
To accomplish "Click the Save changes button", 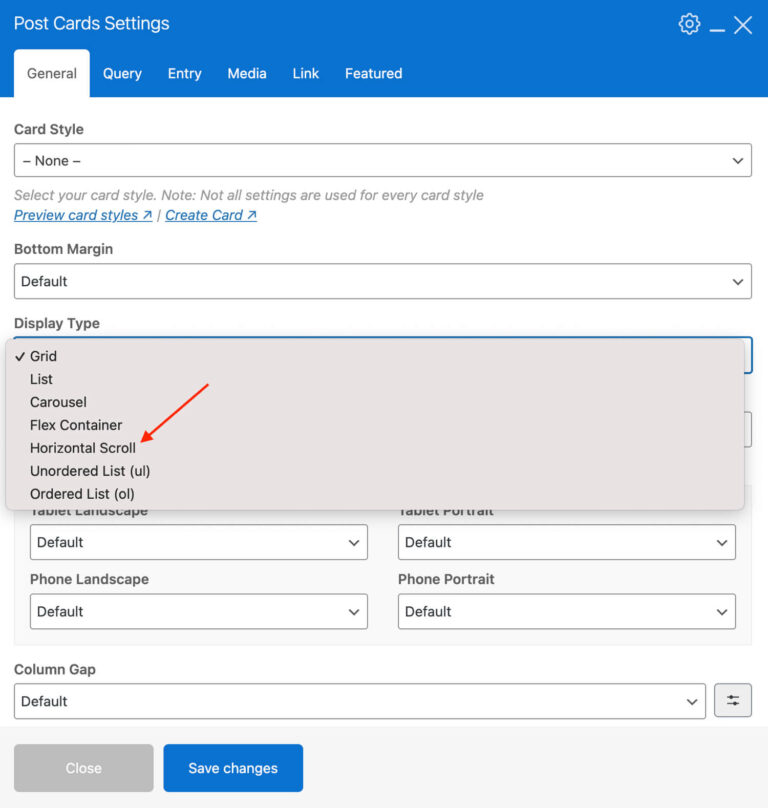I will pyautogui.click(x=233, y=768).
